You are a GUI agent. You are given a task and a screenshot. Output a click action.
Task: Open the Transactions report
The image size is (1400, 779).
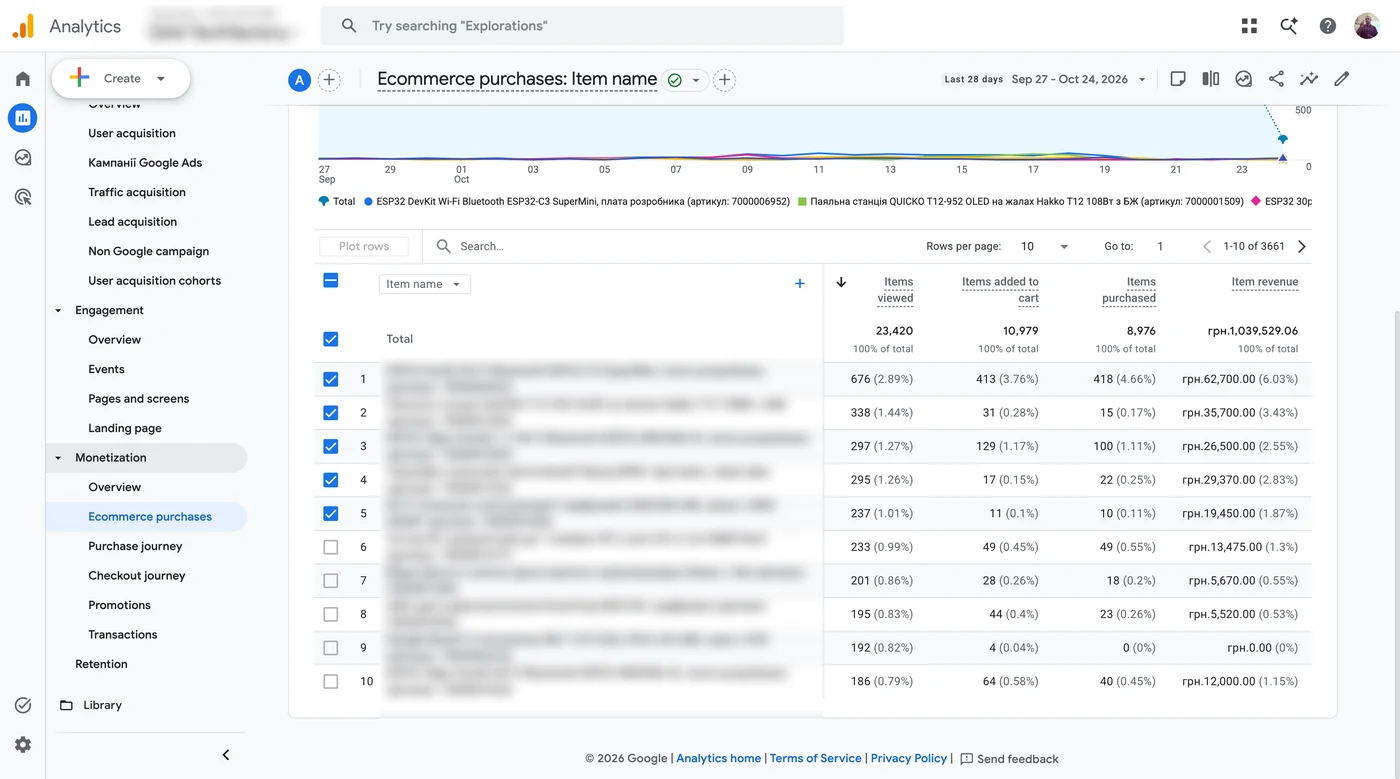[x=123, y=635]
